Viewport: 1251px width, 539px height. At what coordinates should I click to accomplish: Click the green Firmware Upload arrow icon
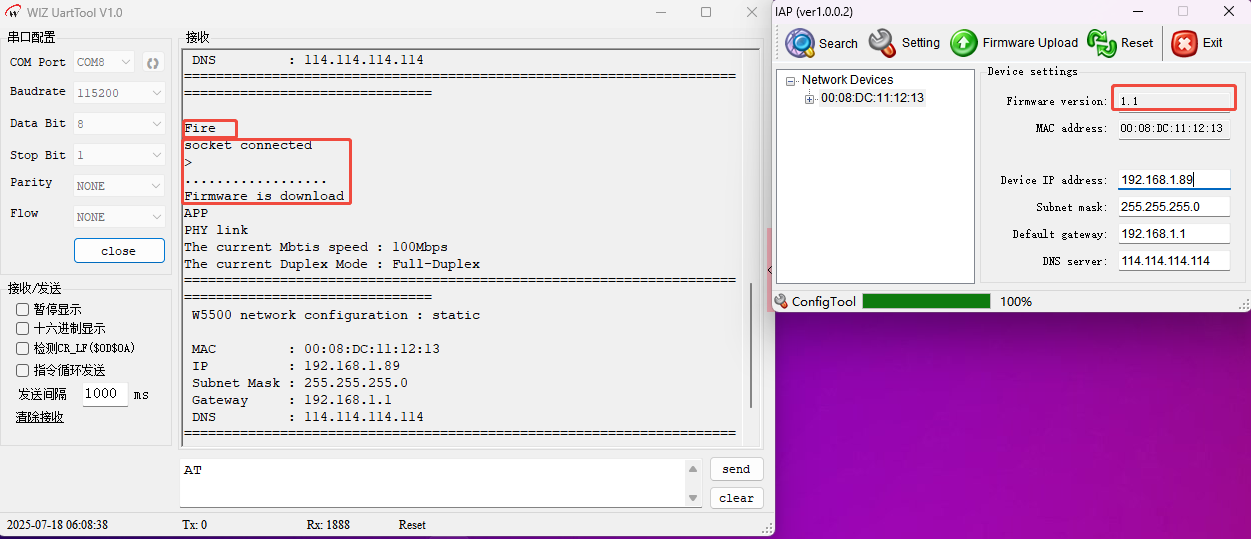coord(964,43)
